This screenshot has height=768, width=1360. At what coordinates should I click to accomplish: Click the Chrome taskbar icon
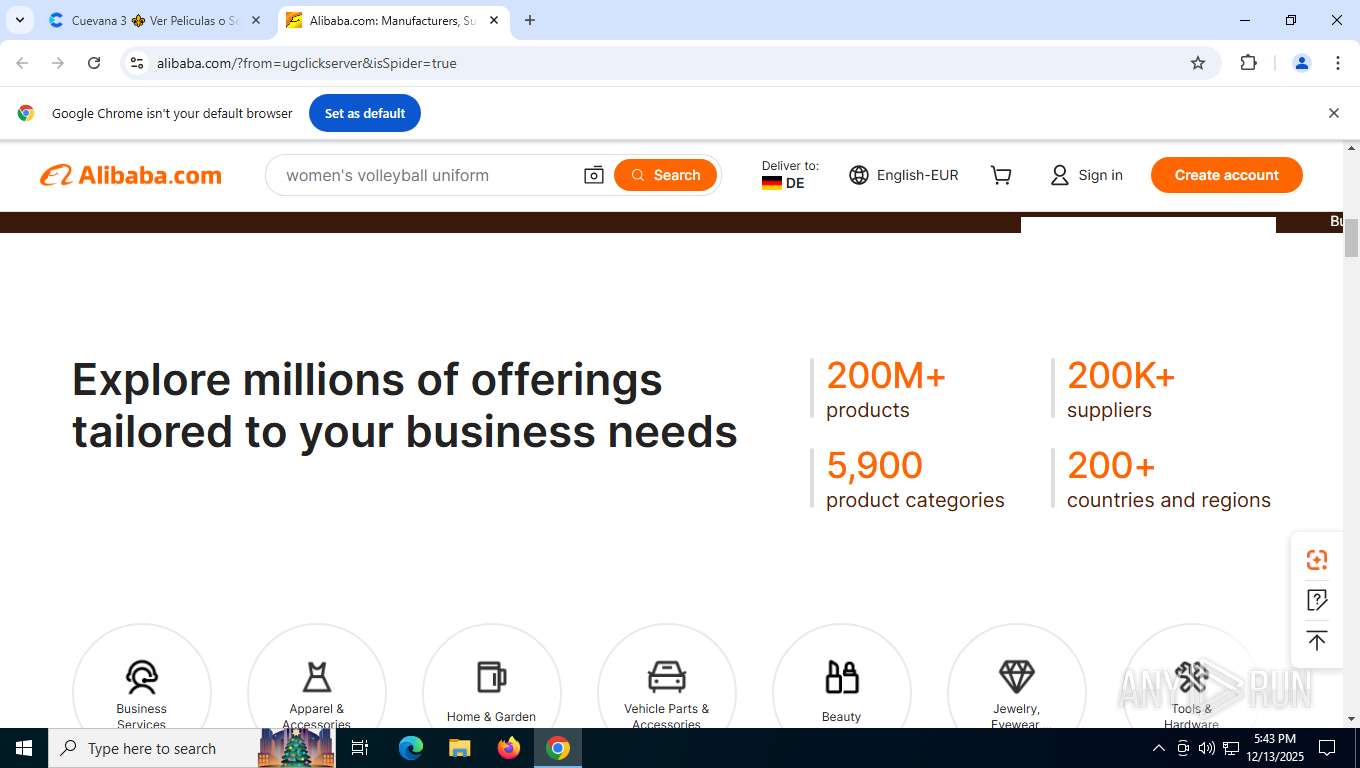[x=558, y=748]
